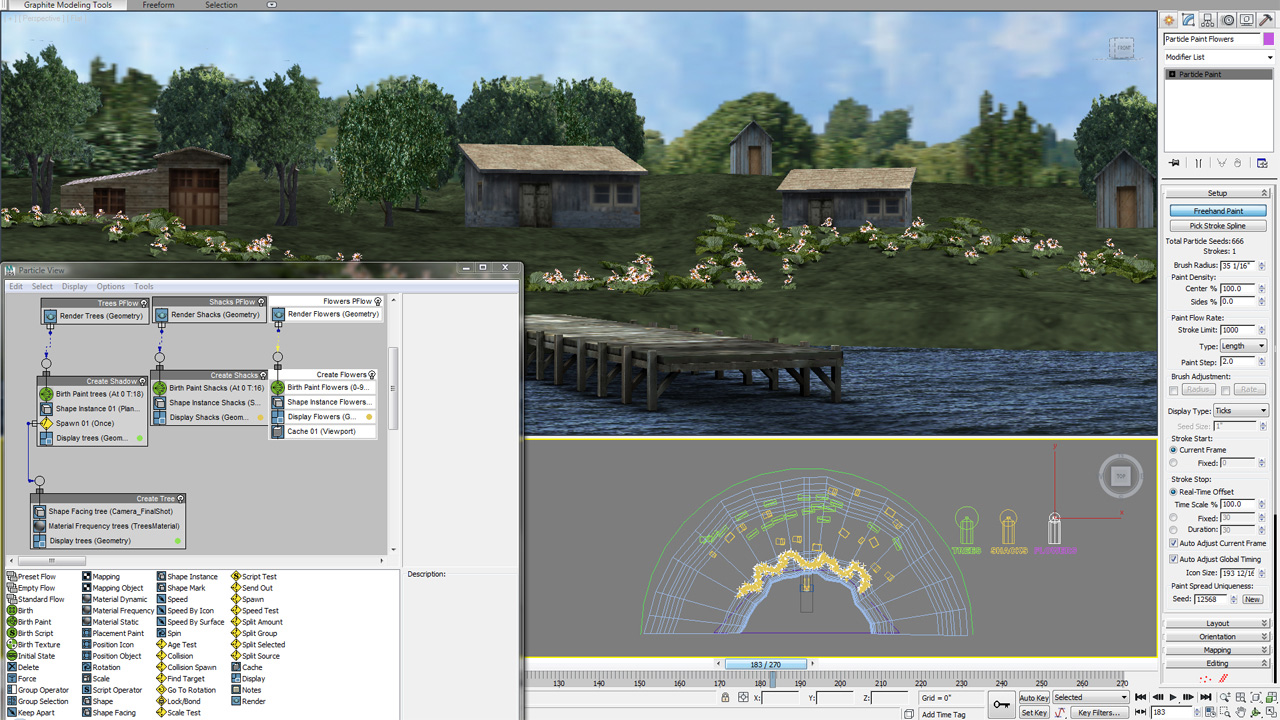Select the Zoom Region tool
Screen dimensions: 1280x720
[1226, 712]
